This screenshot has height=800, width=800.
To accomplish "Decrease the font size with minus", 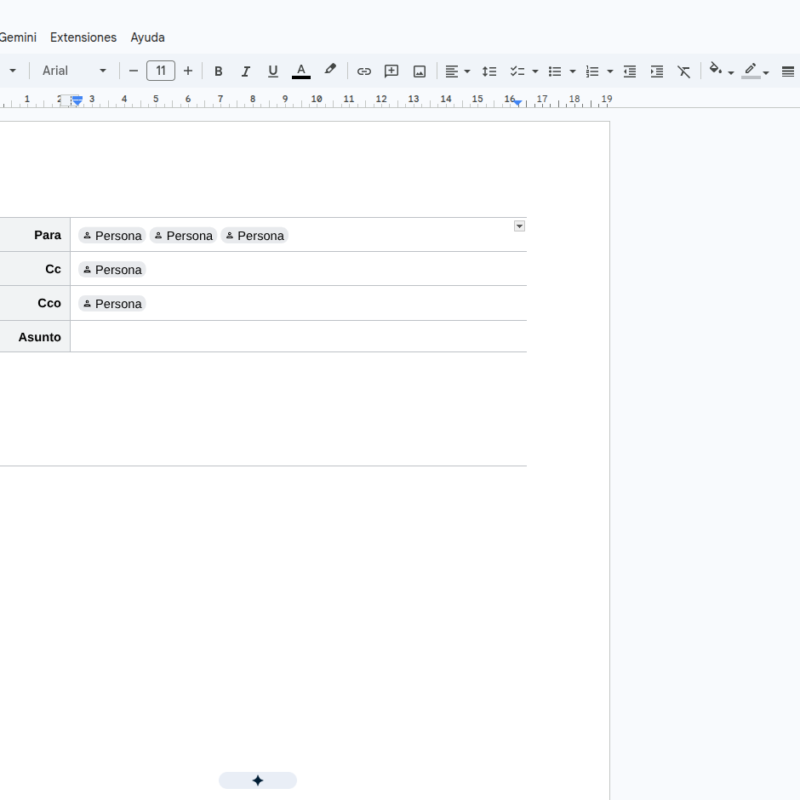I will (x=133, y=71).
